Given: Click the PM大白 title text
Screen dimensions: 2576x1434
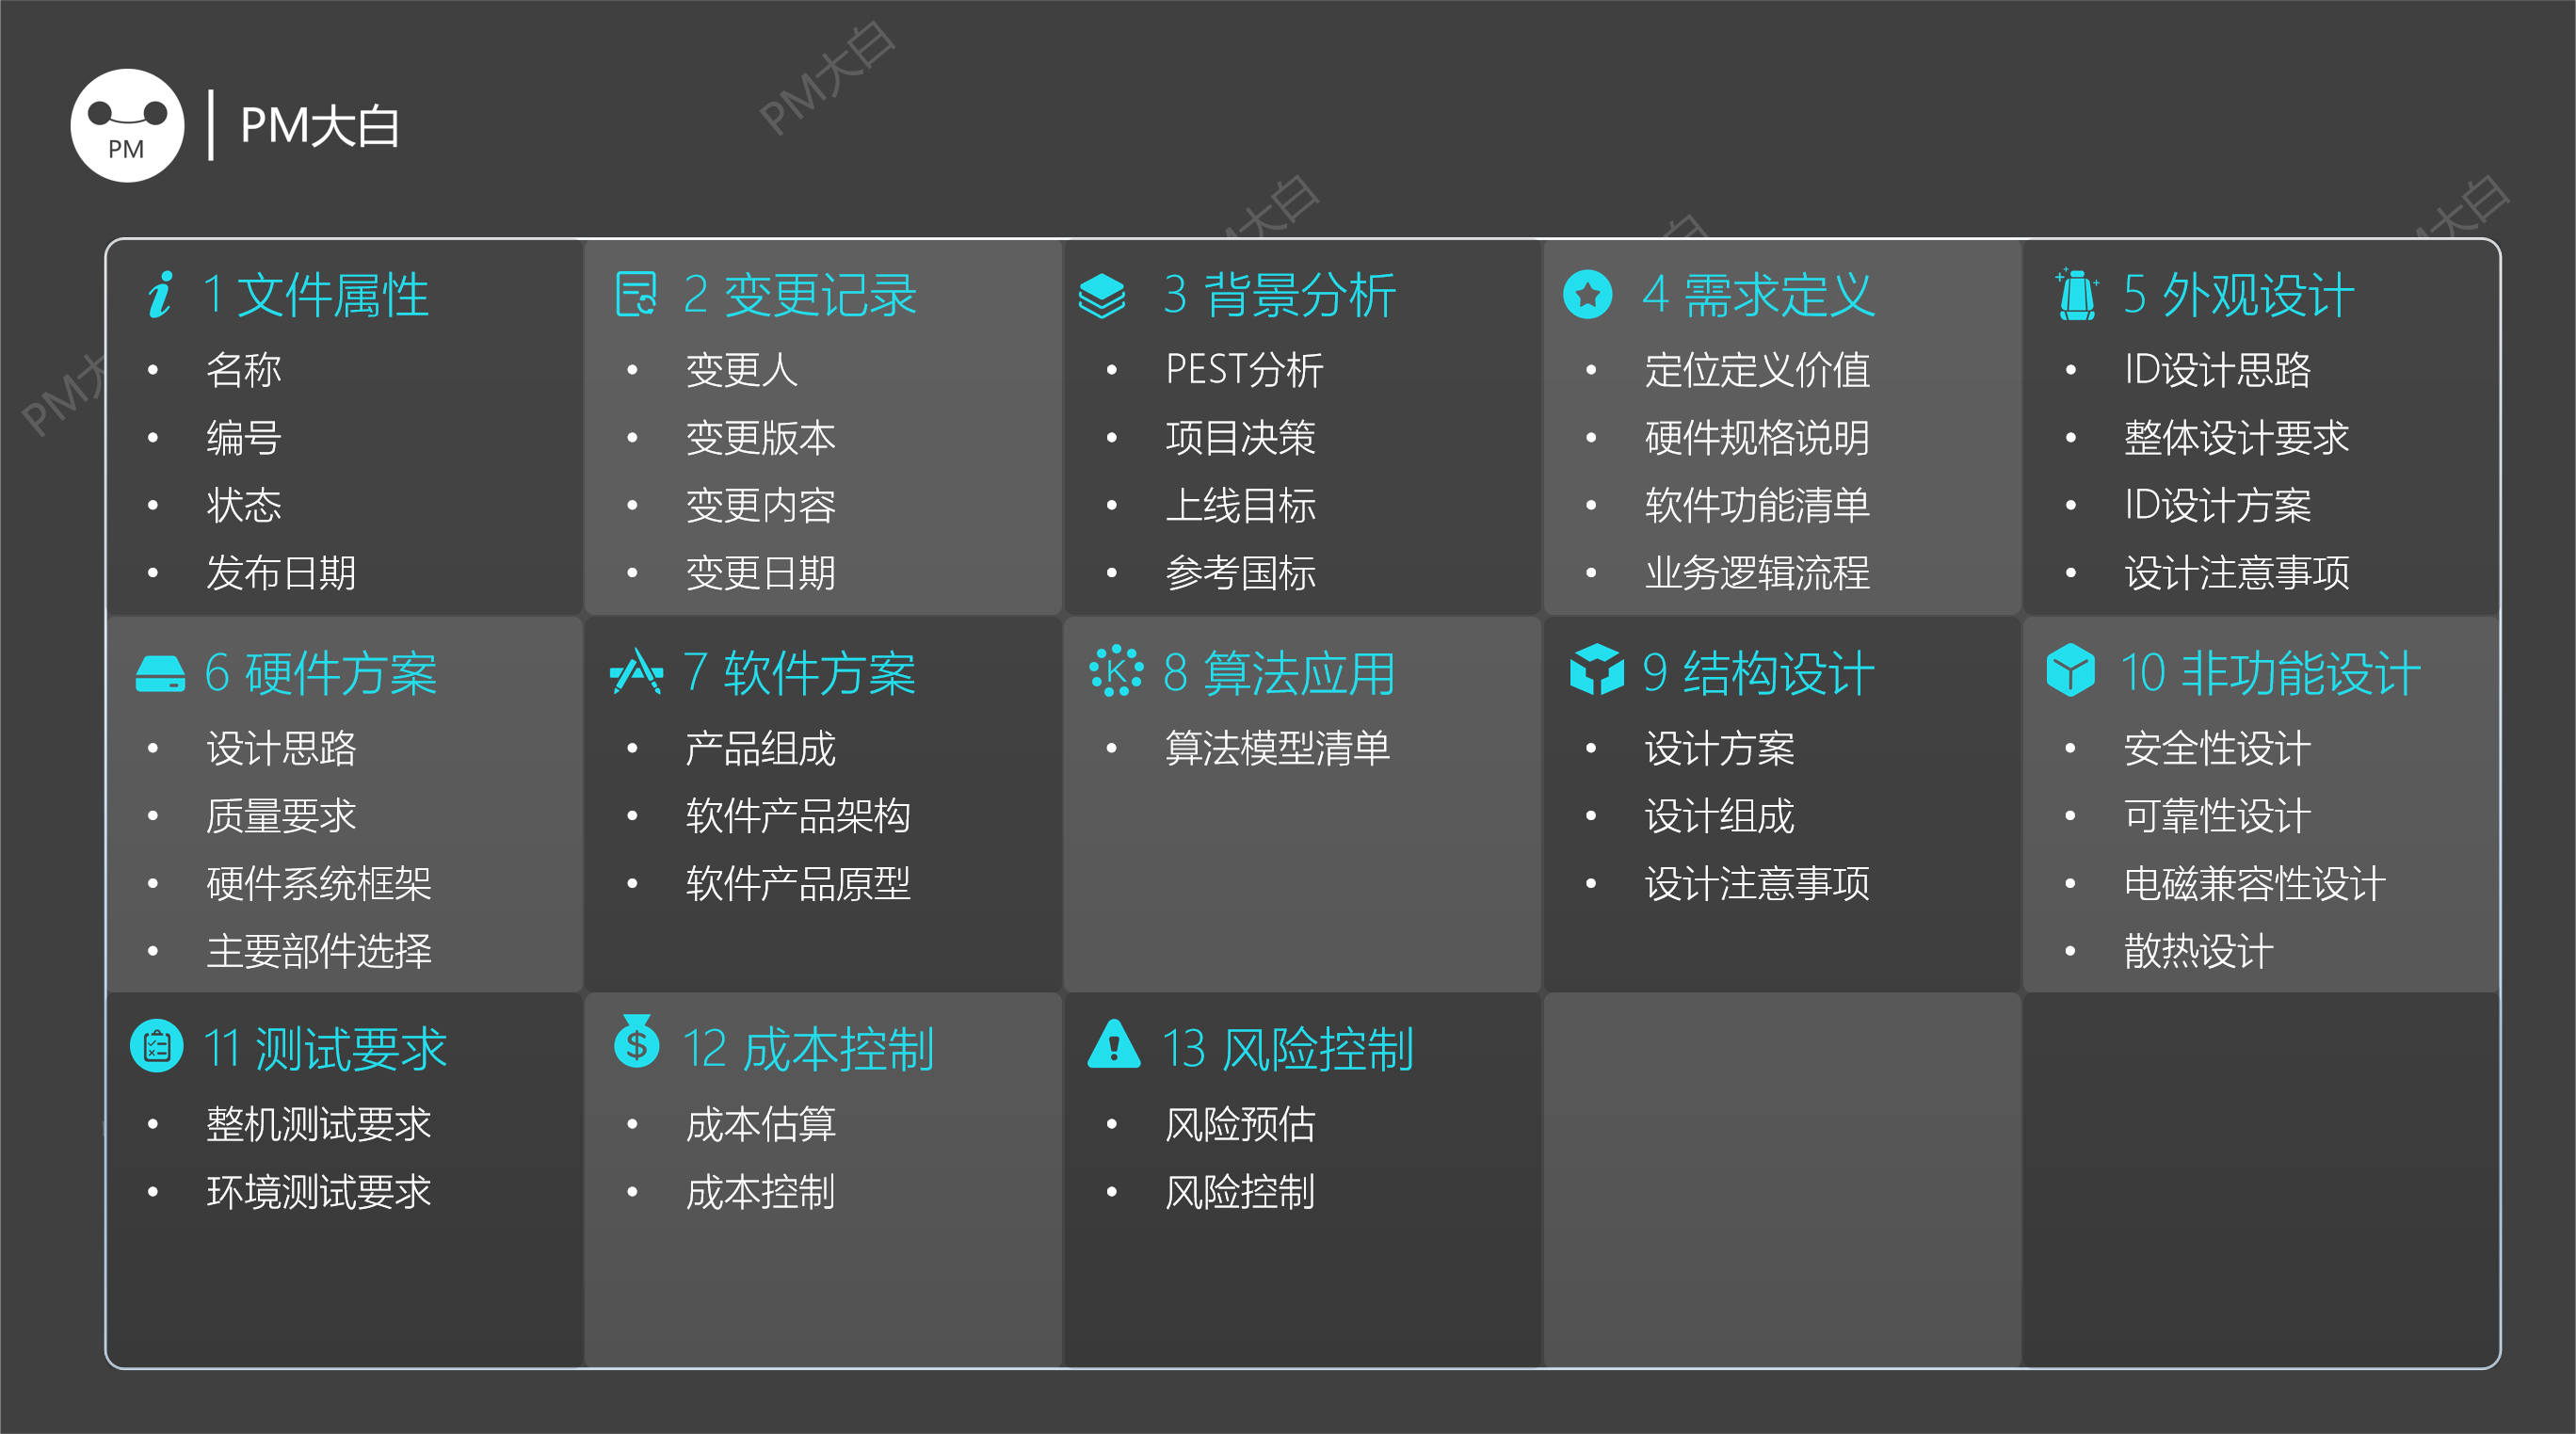Looking at the screenshot, I should pos(320,126).
